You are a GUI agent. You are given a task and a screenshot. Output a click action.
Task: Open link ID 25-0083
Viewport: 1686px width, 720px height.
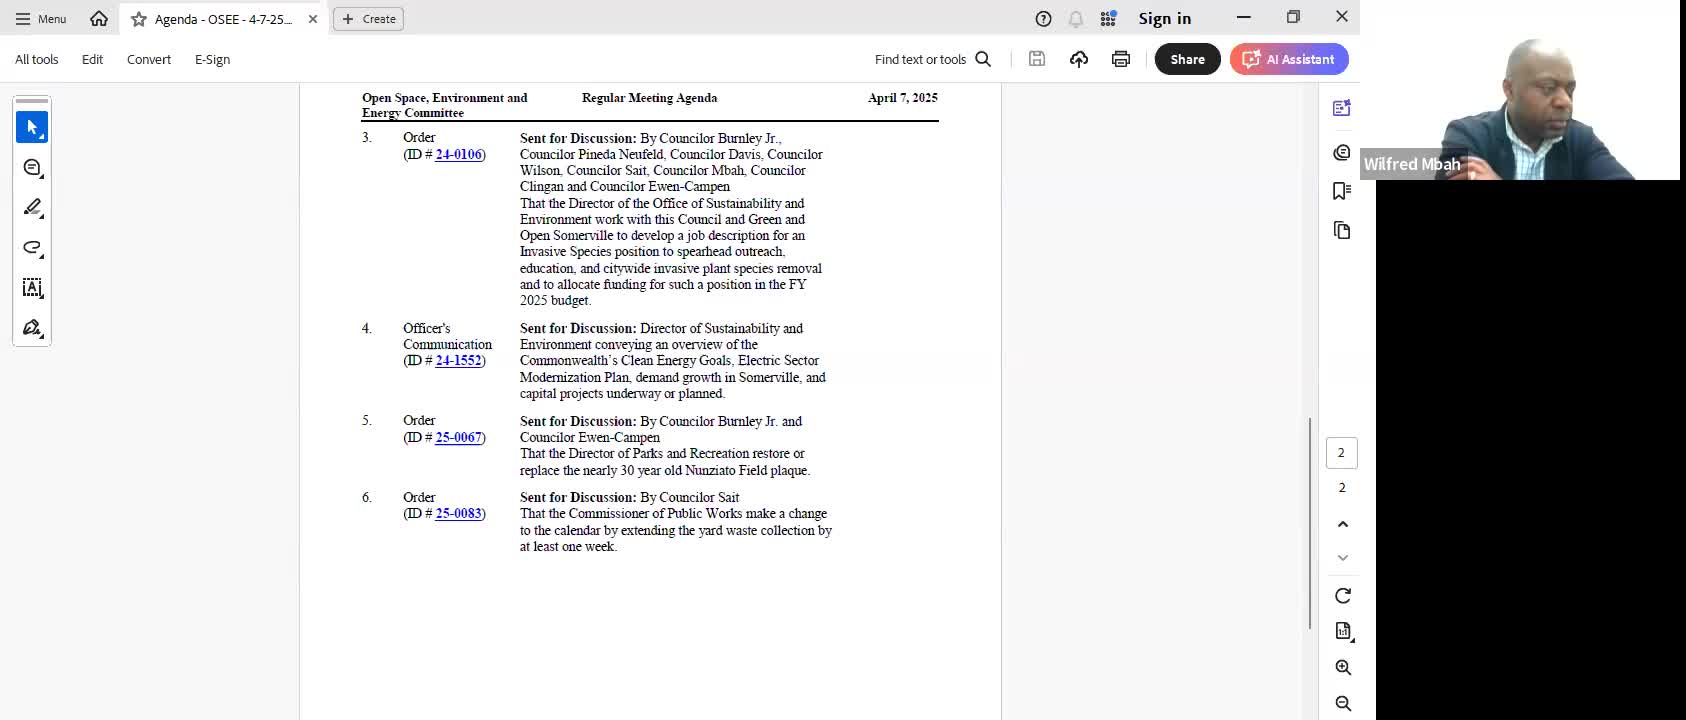pos(458,513)
